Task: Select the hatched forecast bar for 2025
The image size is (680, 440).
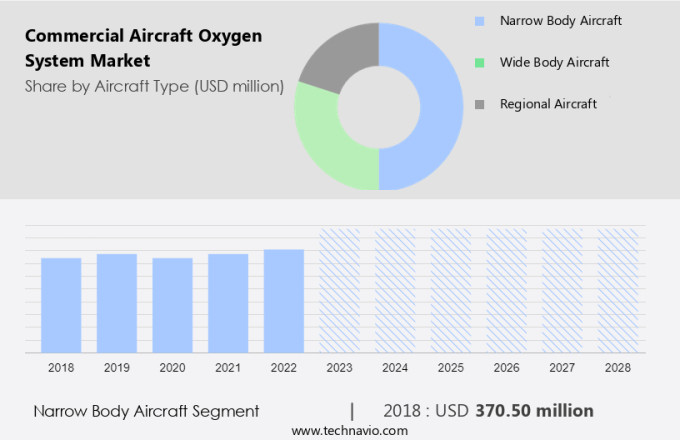Action: tap(451, 290)
